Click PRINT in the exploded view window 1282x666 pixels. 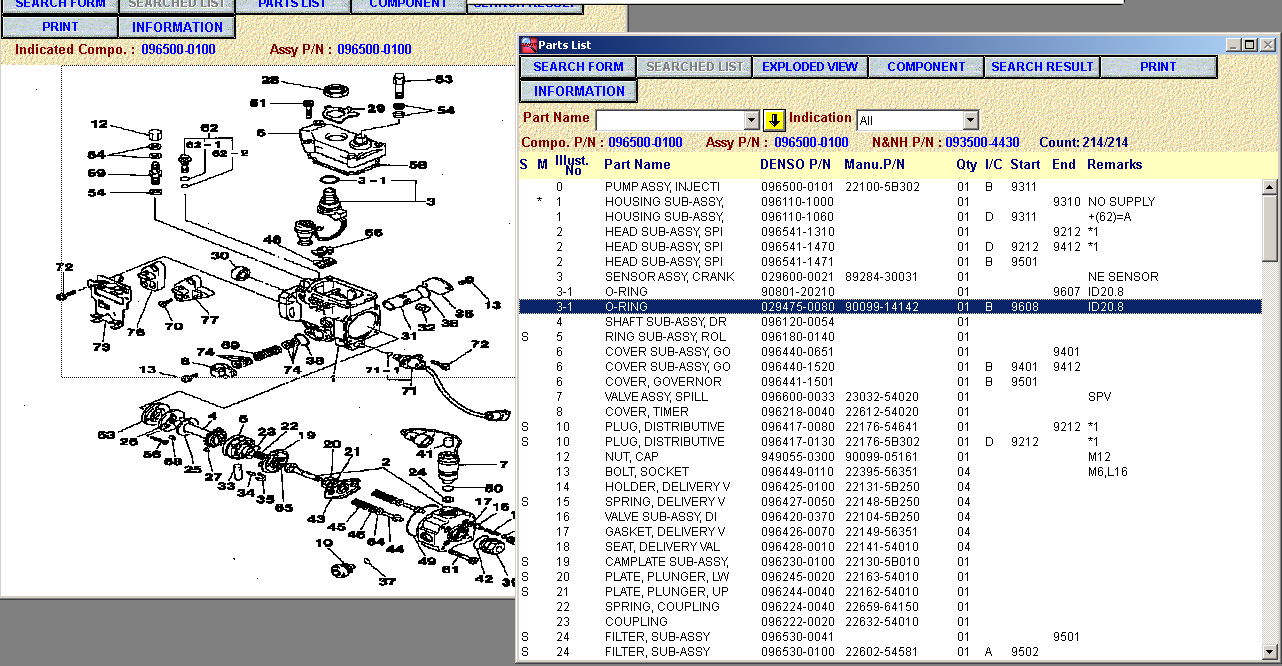click(x=60, y=27)
